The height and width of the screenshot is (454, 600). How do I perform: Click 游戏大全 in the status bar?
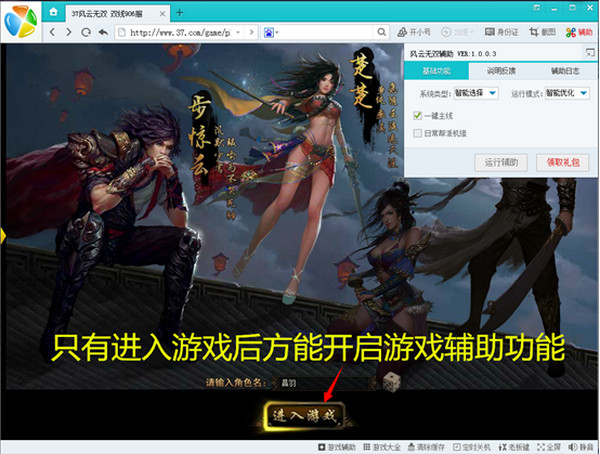[x=382, y=447]
